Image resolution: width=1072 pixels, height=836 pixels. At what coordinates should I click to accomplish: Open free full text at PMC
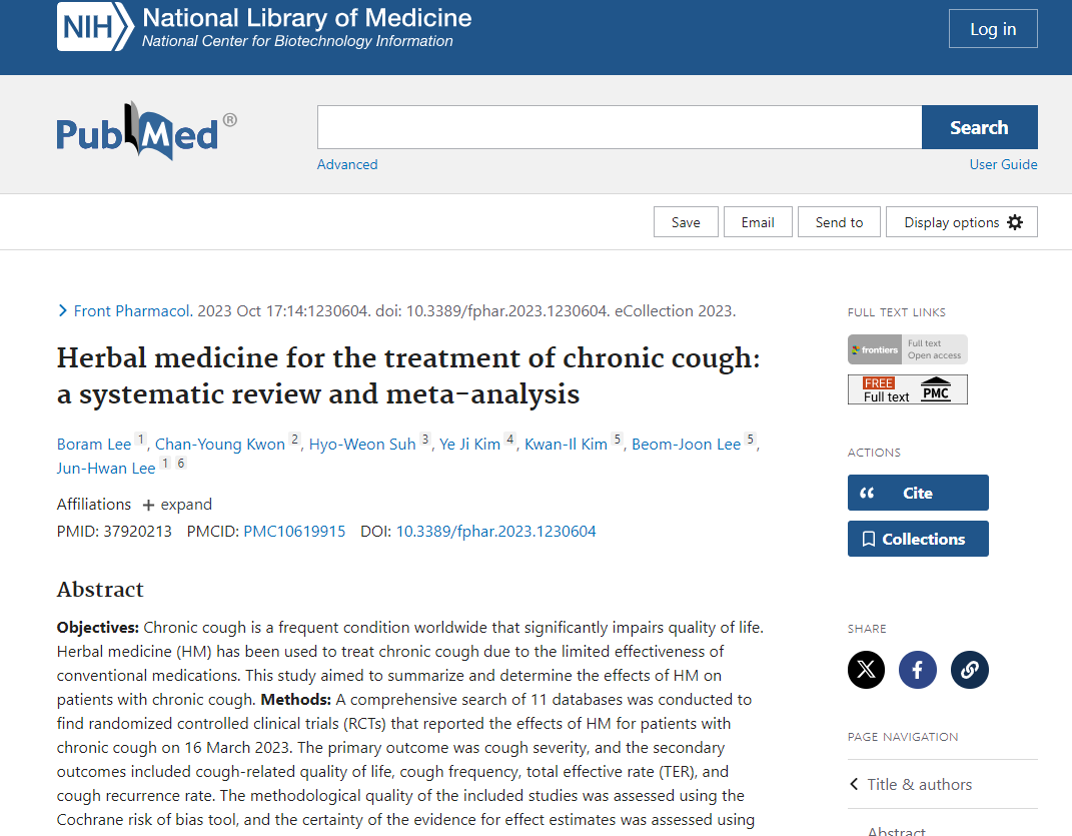[907, 389]
